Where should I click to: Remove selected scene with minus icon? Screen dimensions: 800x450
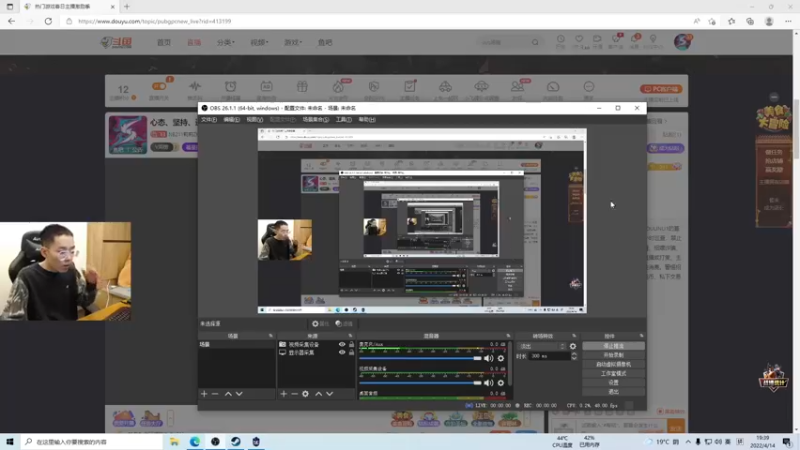click(215, 394)
